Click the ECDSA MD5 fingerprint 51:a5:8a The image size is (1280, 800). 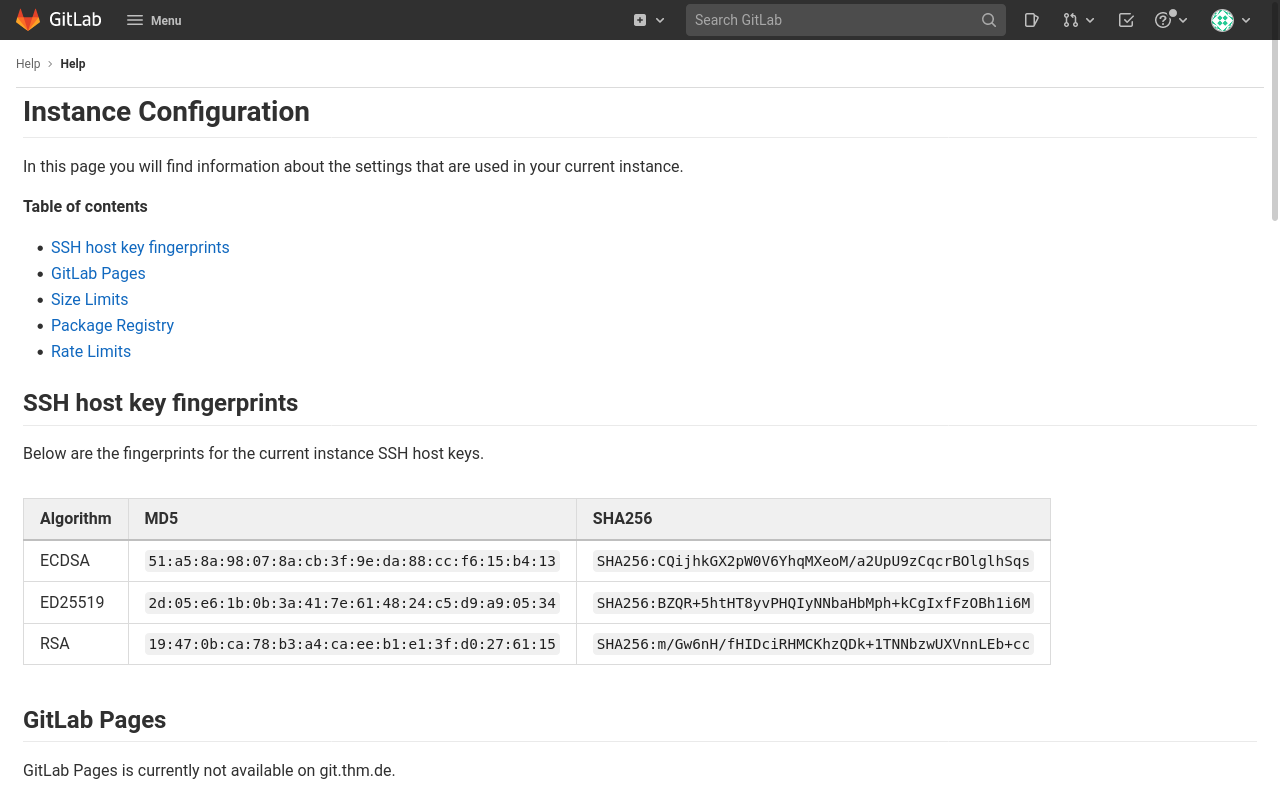click(352, 561)
